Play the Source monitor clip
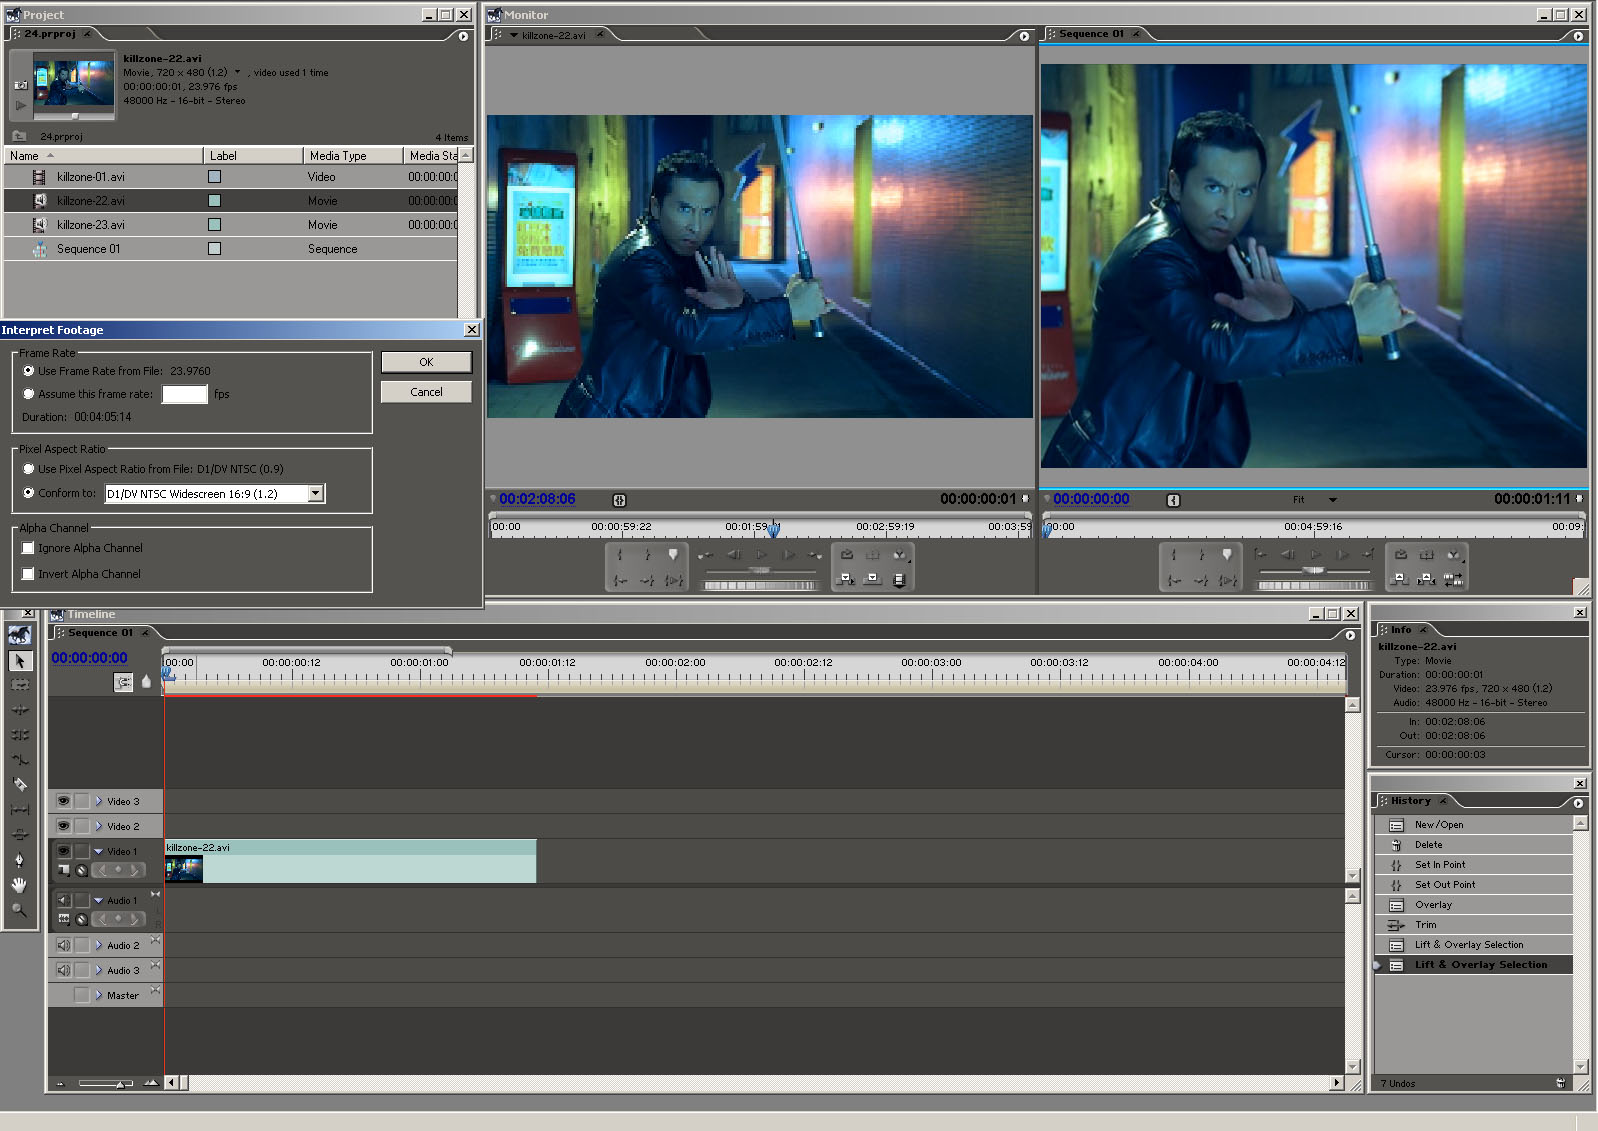The image size is (1598, 1131). (761, 555)
